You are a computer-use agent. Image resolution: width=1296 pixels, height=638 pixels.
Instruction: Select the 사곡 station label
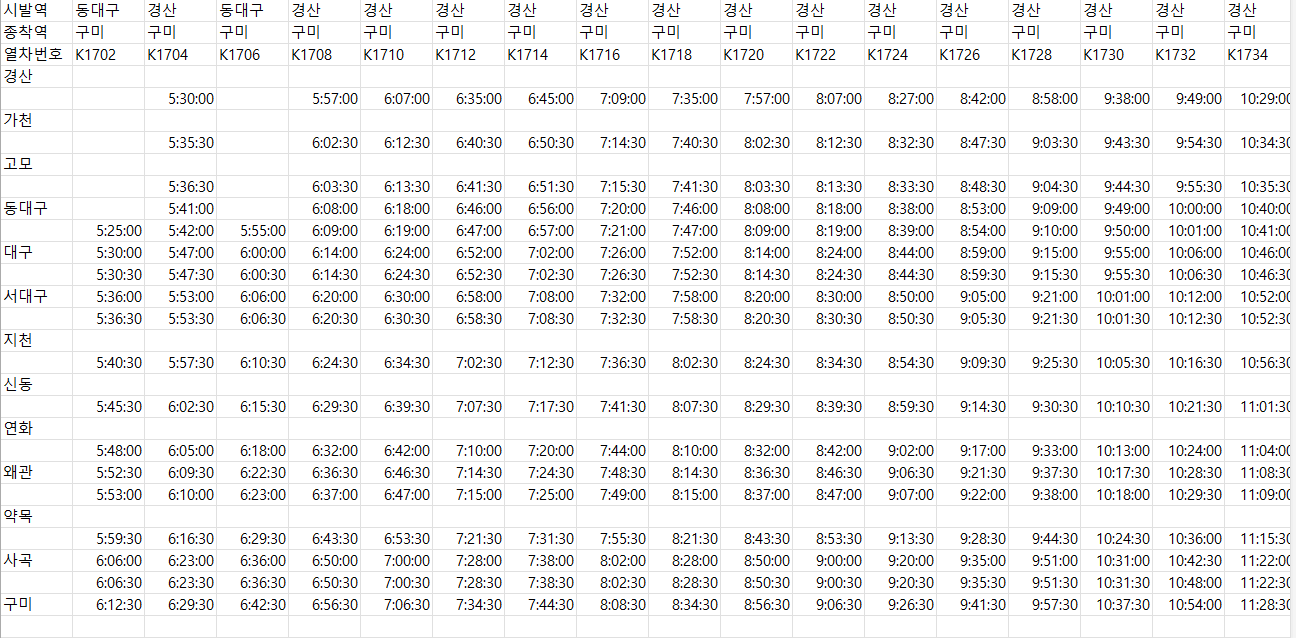pos(37,561)
